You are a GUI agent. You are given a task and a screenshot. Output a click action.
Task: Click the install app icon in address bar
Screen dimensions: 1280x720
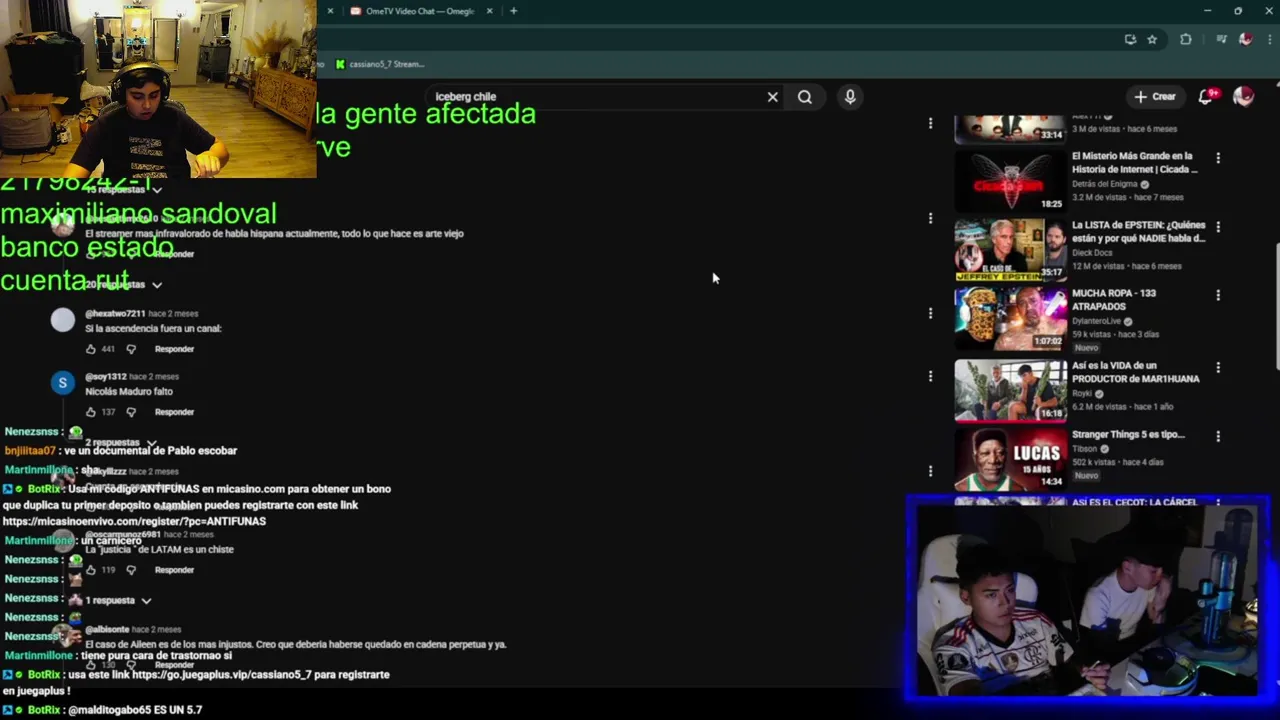pos(1130,39)
